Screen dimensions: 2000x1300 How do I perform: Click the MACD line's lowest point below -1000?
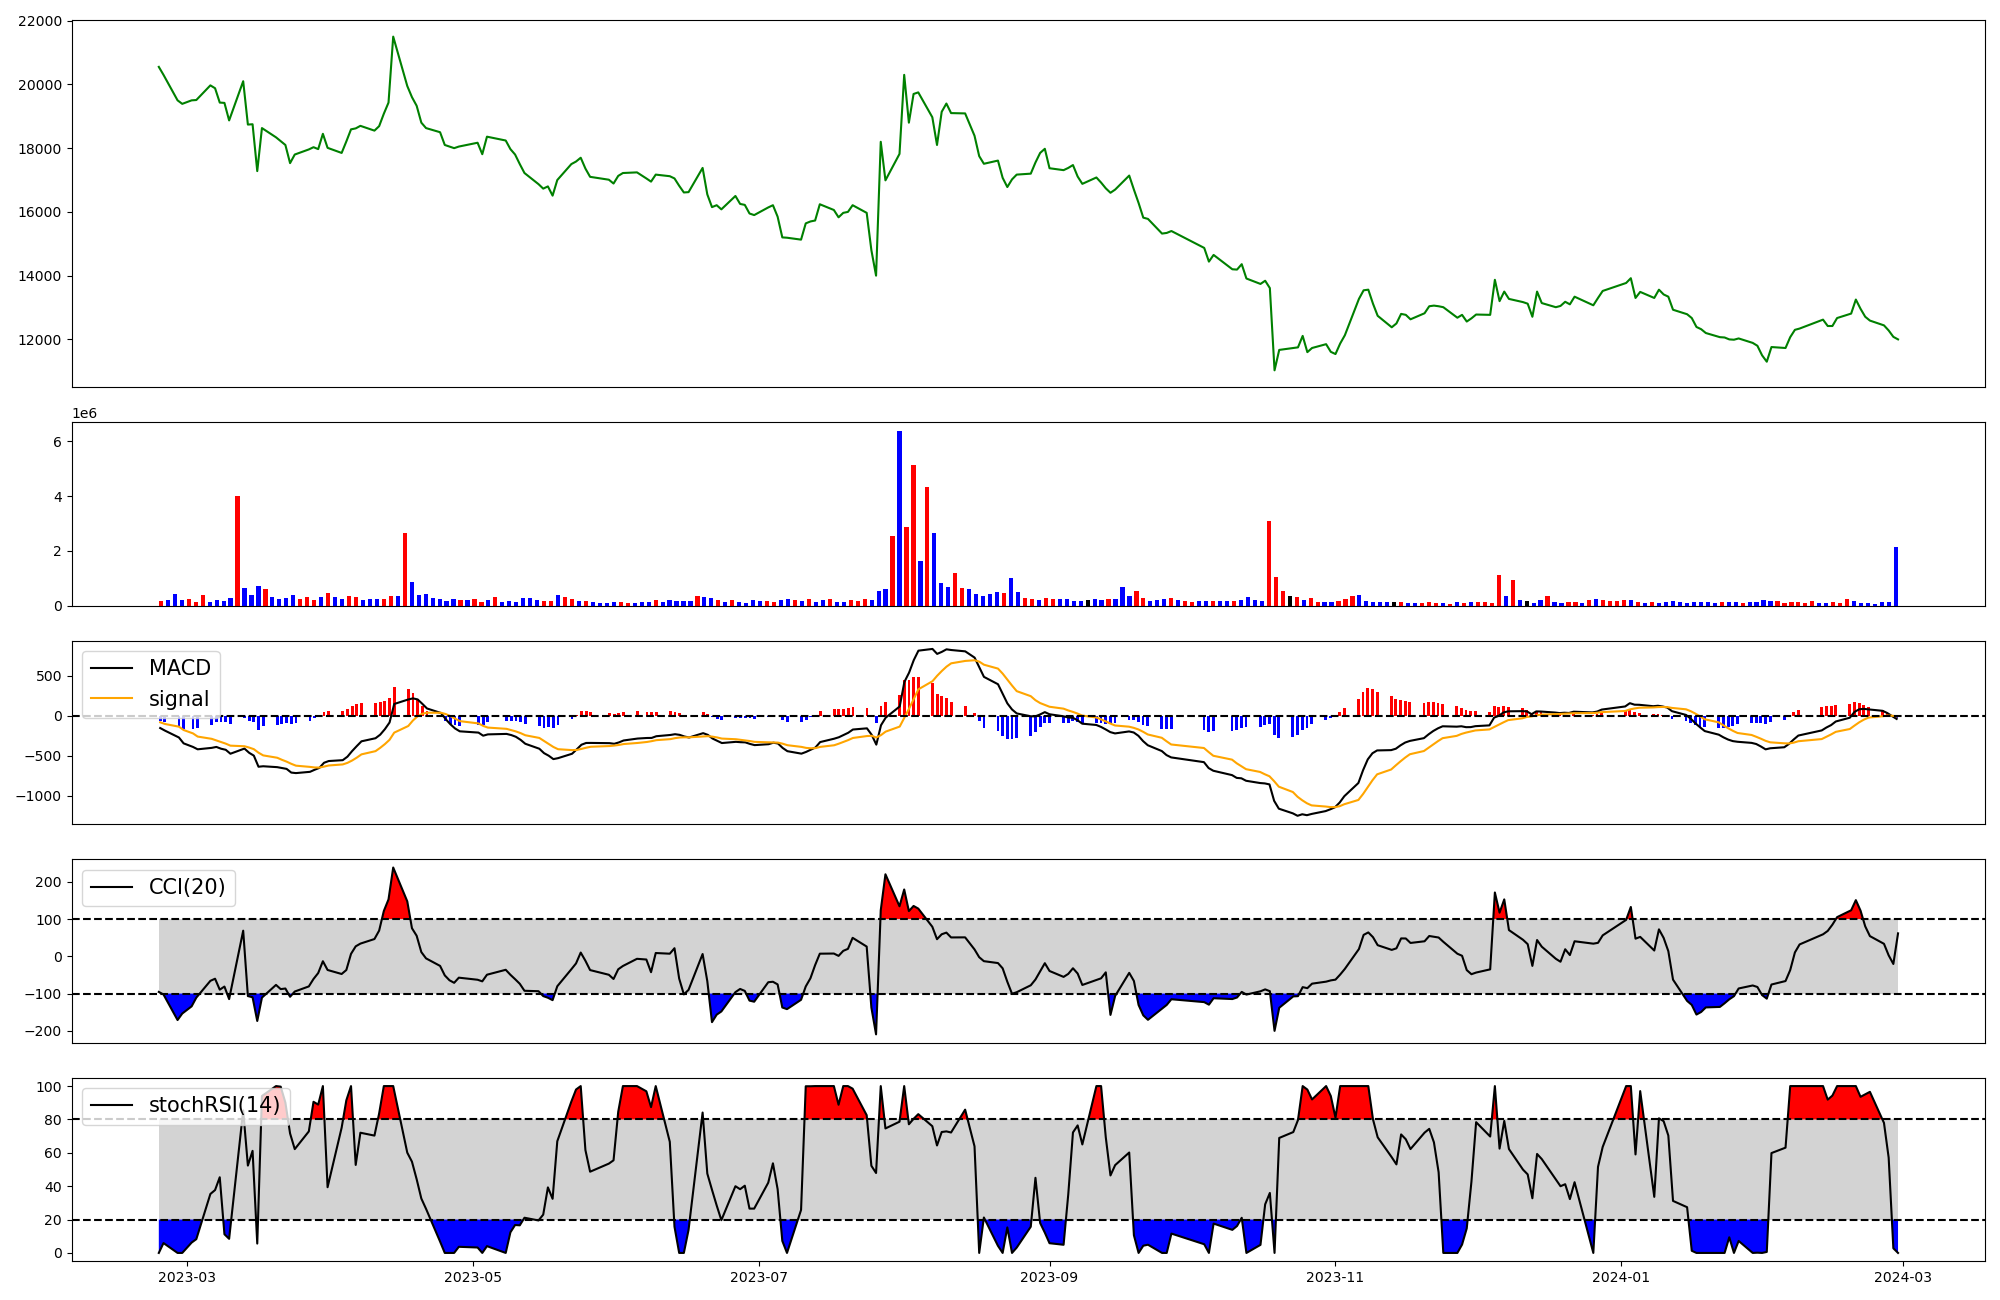(1298, 815)
